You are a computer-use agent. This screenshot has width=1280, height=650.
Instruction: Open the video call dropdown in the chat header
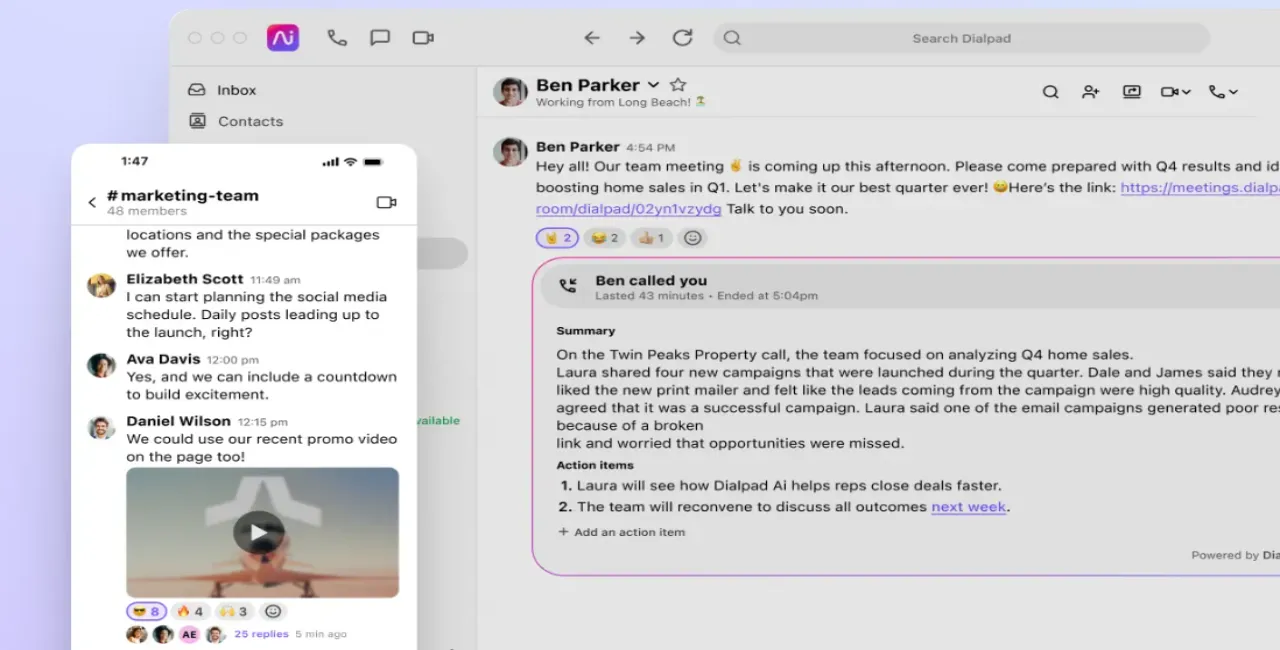(x=1175, y=92)
